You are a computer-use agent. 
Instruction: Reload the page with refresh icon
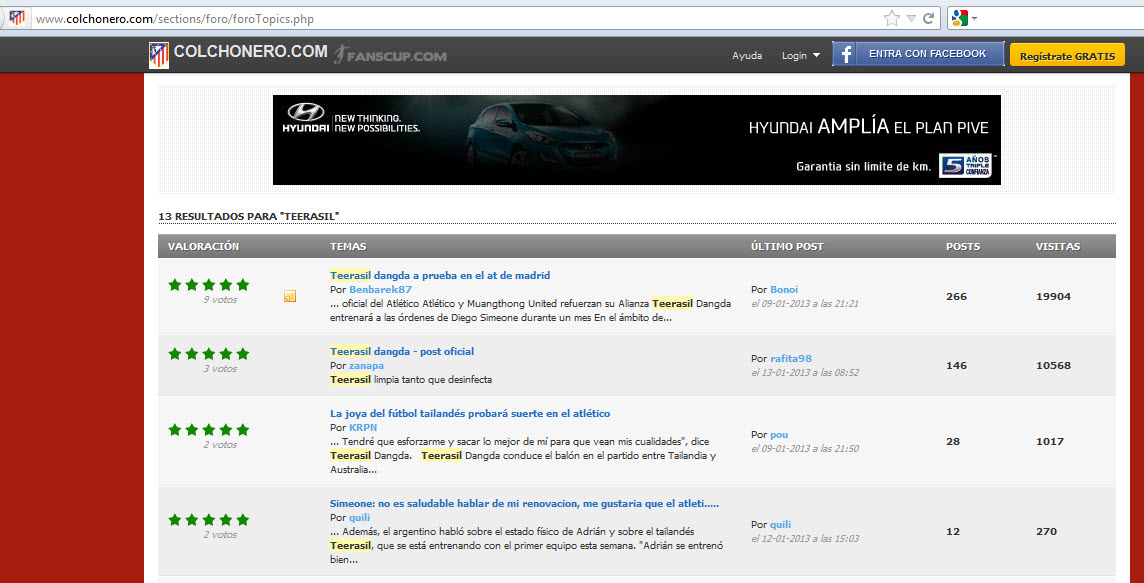point(929,19)
